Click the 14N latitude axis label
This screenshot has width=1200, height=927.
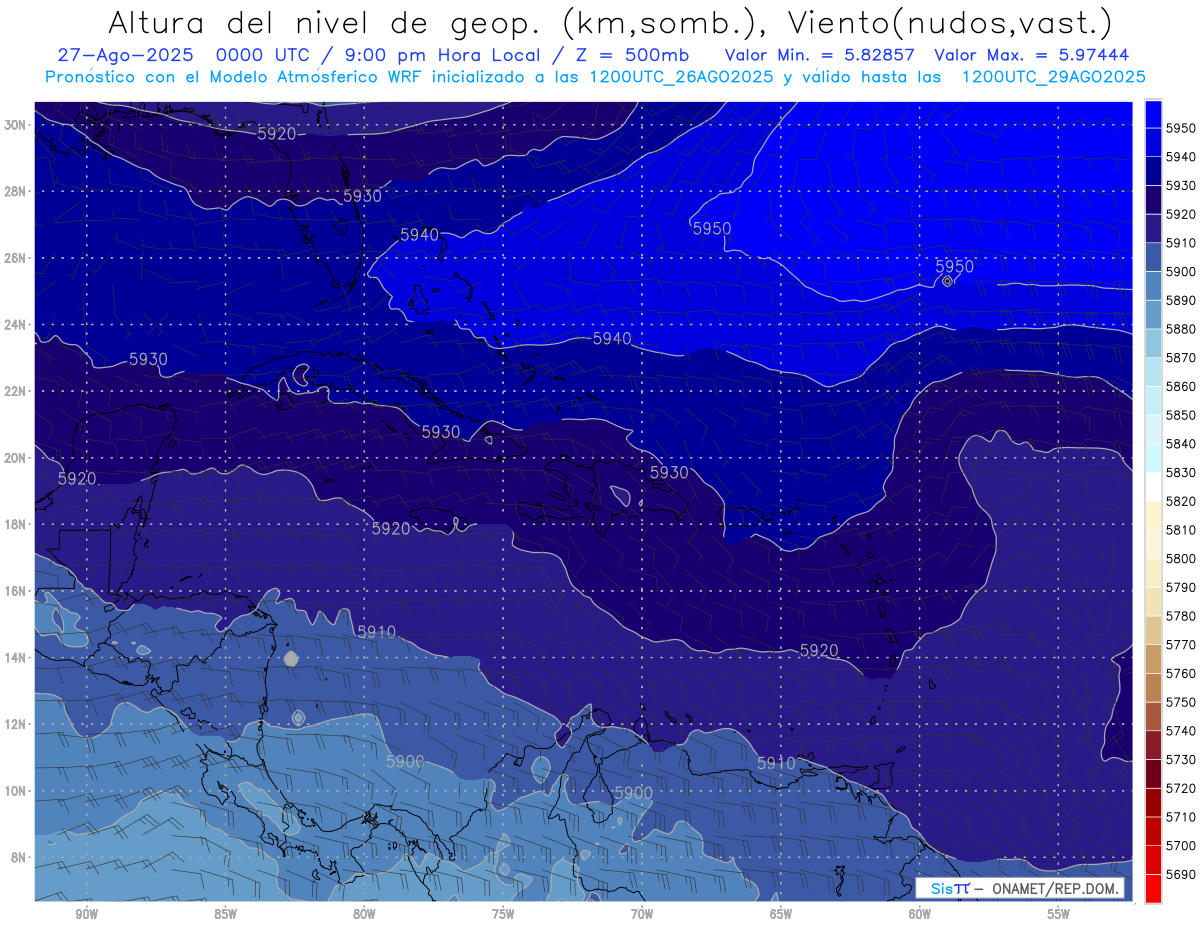point(17,657)
